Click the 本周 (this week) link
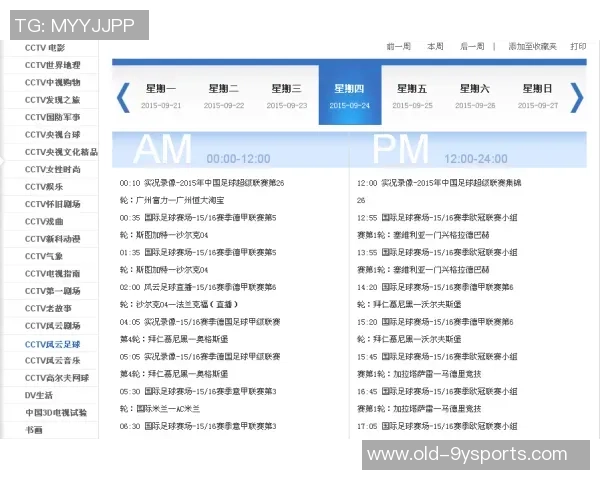The image size is (600, 480). tap(435, 46)
